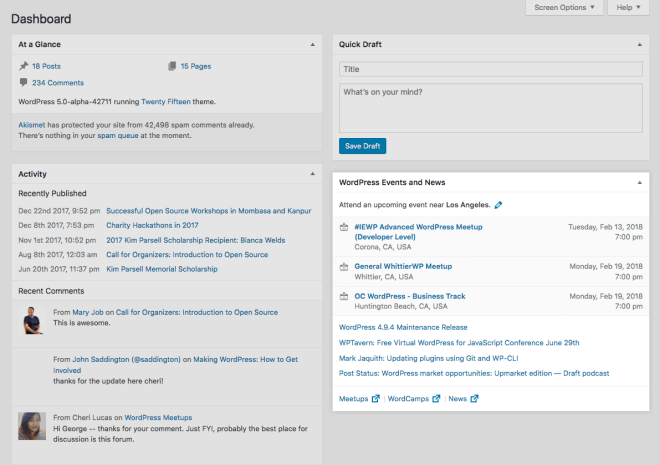Click calendar icon for General WhittierWP Meetup
The image size is (660, 465).
coord(344,267)
